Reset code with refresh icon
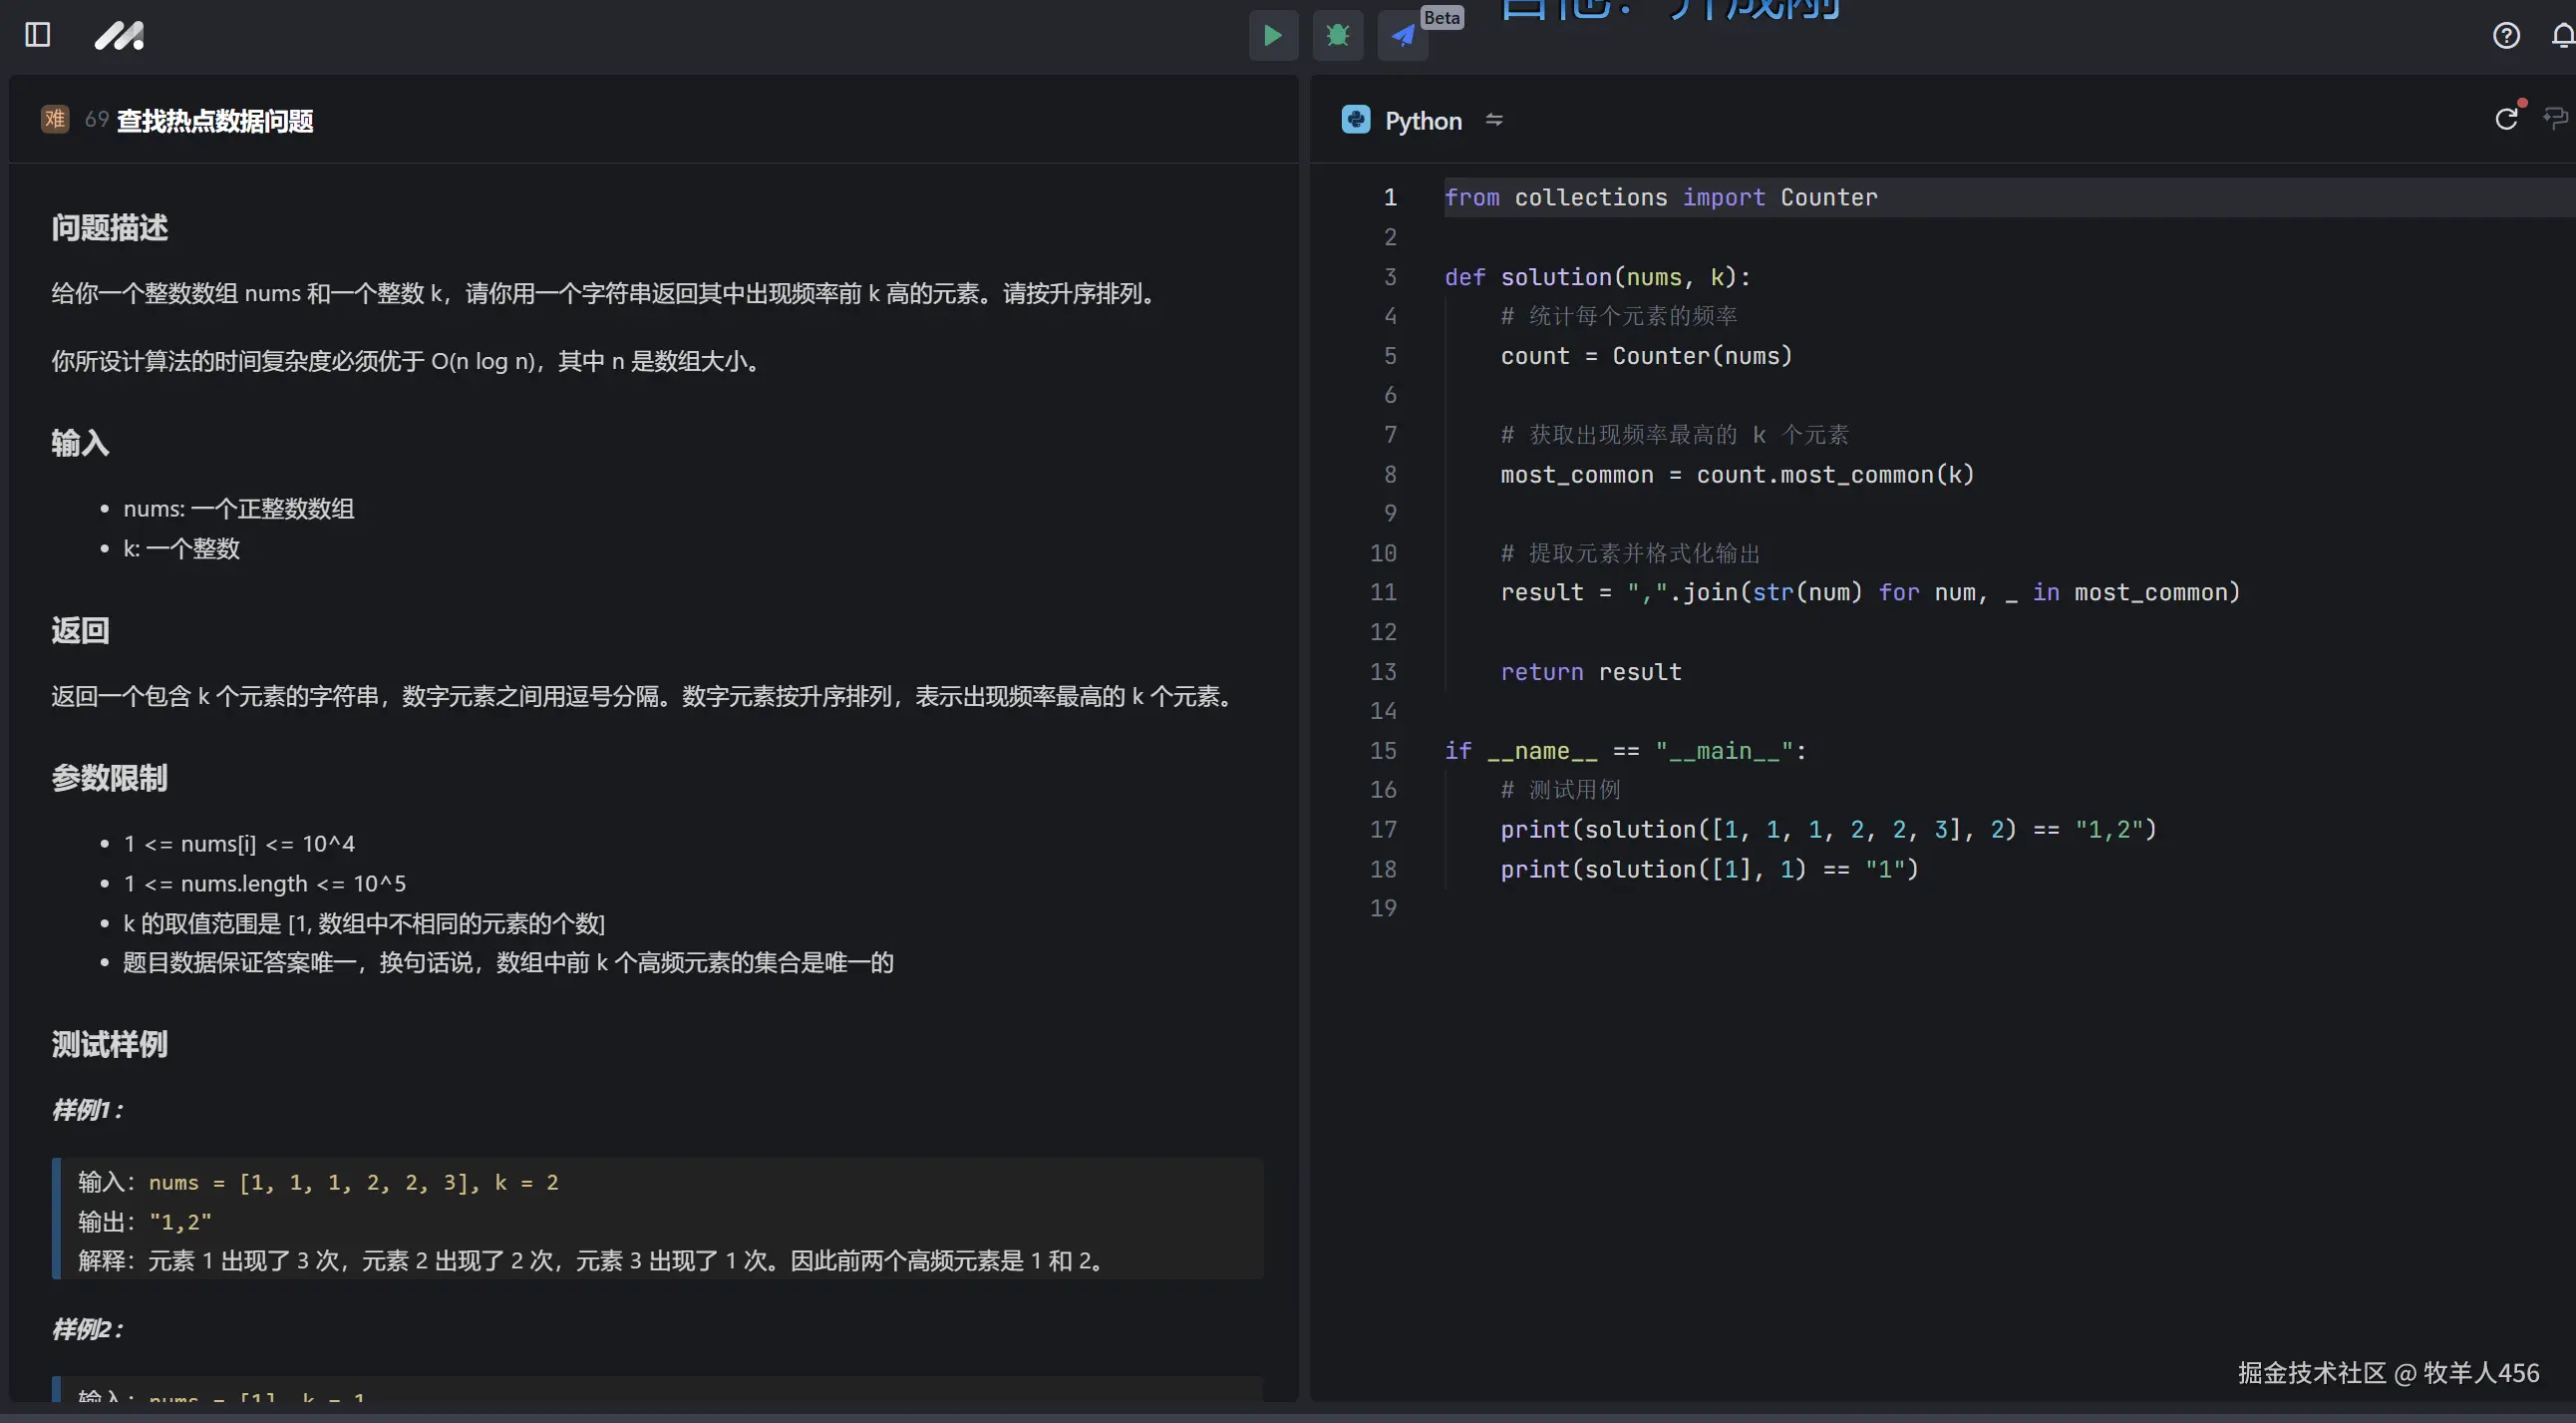This screenshot has height=1423, width=2576. (2507, 119)
